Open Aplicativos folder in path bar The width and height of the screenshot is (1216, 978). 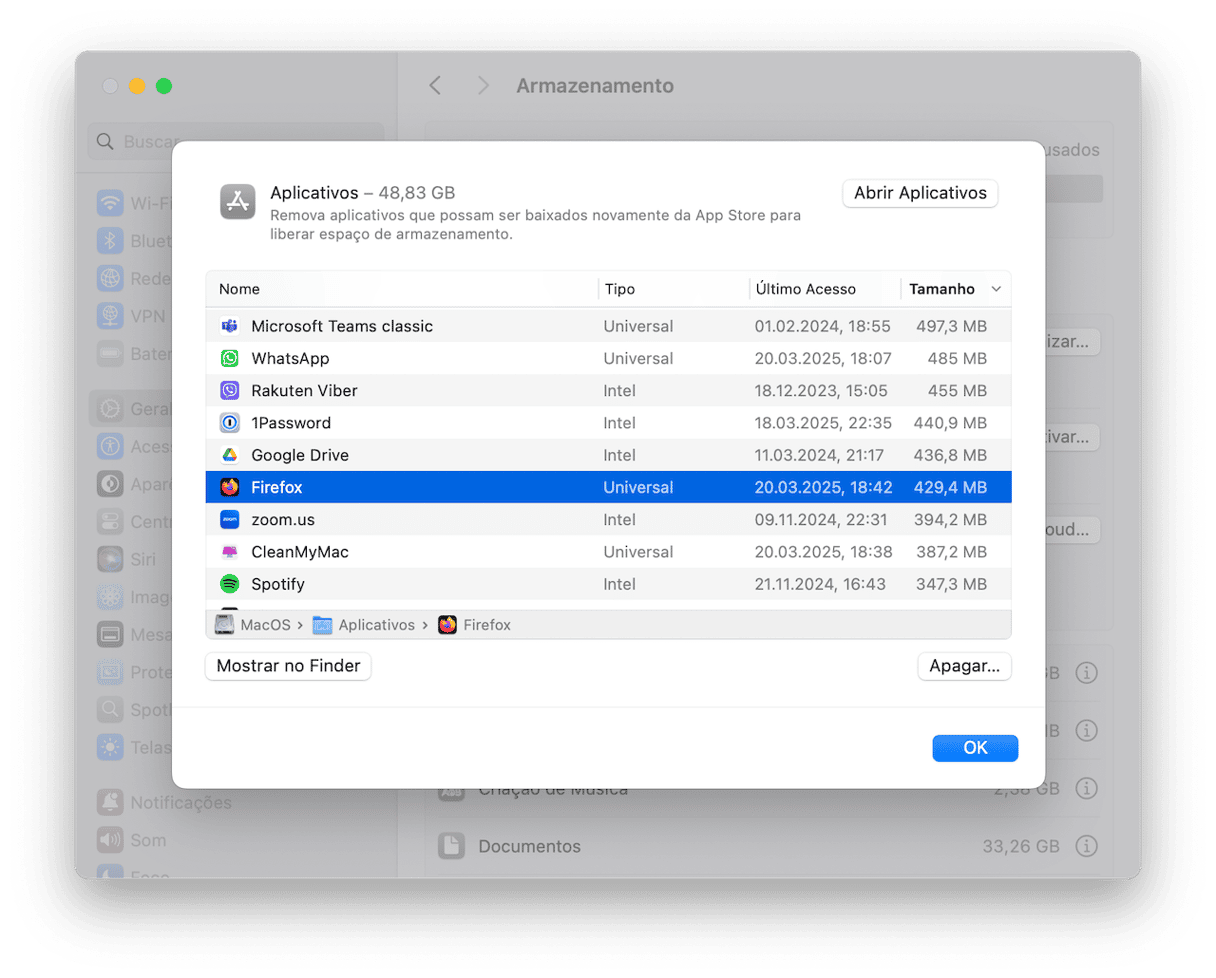pyautogui.click(x=365, y=625)
